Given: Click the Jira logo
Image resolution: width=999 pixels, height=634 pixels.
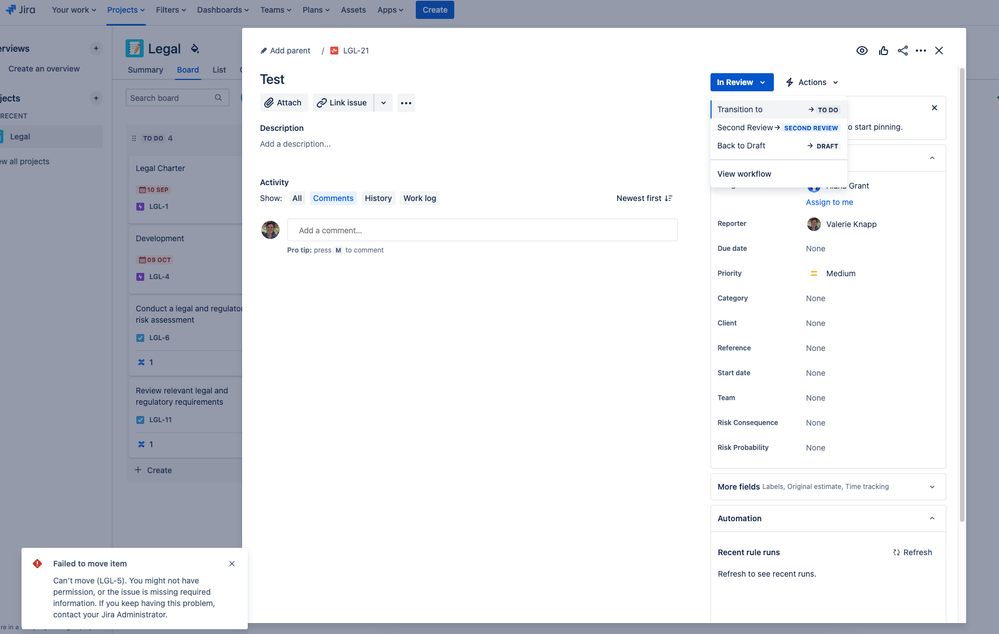Looking at the screenshot, I should (20, 10).
